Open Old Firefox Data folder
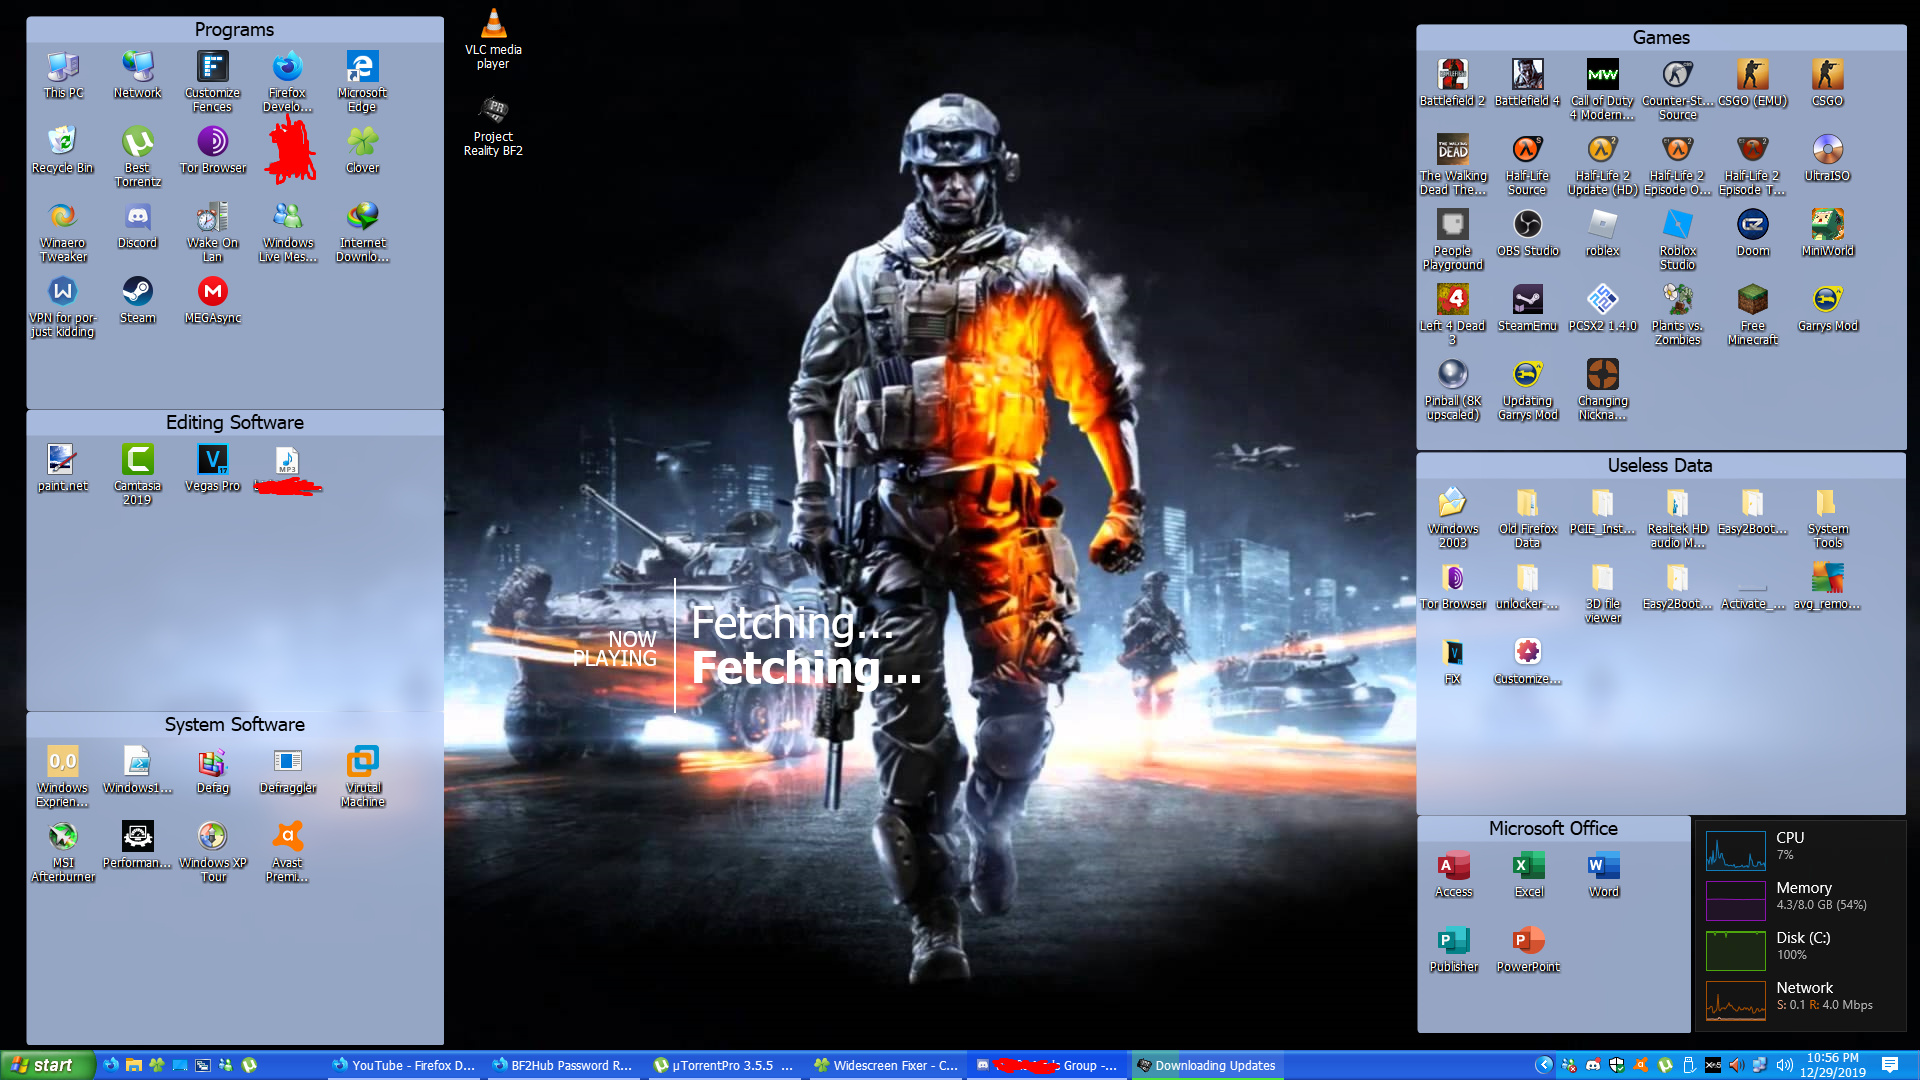This screenshot has width=1920, height=1080. [1528, 518]
